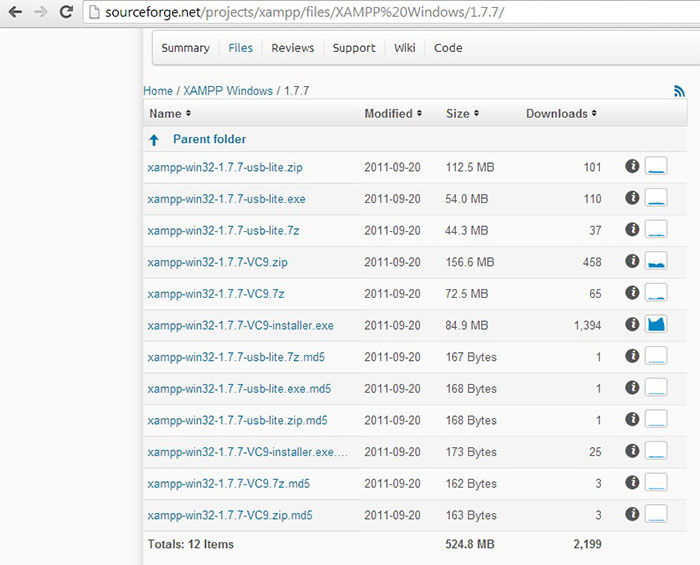Click info icon for xampp-win32-1.7.7-VC9-installer.exe
Image resolution: width=700 pixels, height=565 pixels.
[x=632, y=325]
